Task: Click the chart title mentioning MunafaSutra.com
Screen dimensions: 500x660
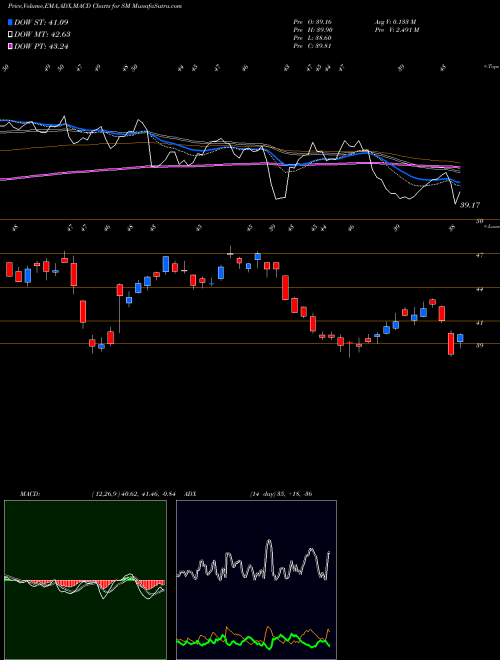Action: pyautogui.click(x=95, y=6)
